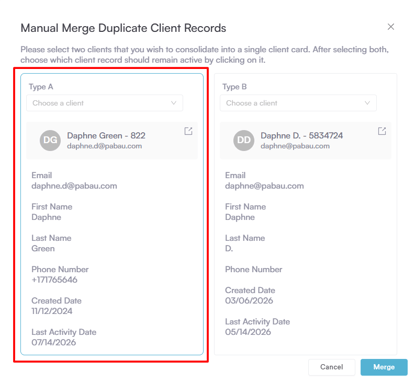
Task: Open Type B Choose a client dropdown
Action: tap(298, 103)
